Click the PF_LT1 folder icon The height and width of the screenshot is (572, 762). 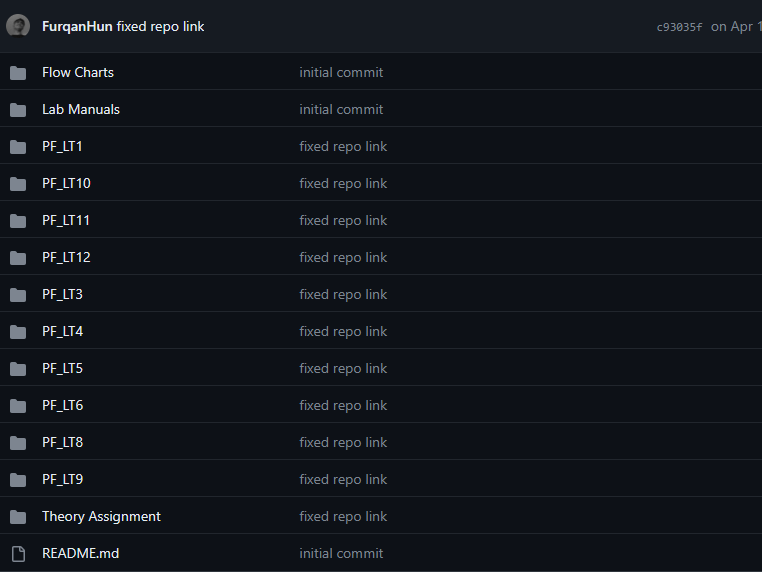18,147
